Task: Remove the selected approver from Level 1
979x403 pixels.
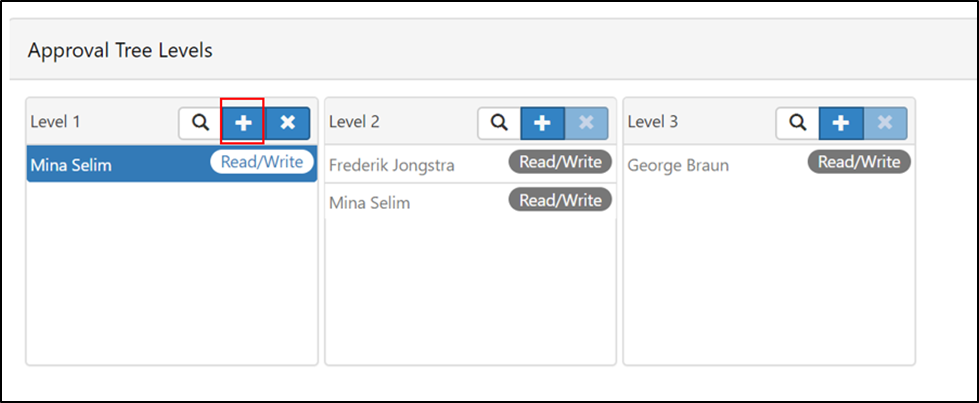Action: click(288, 122)
